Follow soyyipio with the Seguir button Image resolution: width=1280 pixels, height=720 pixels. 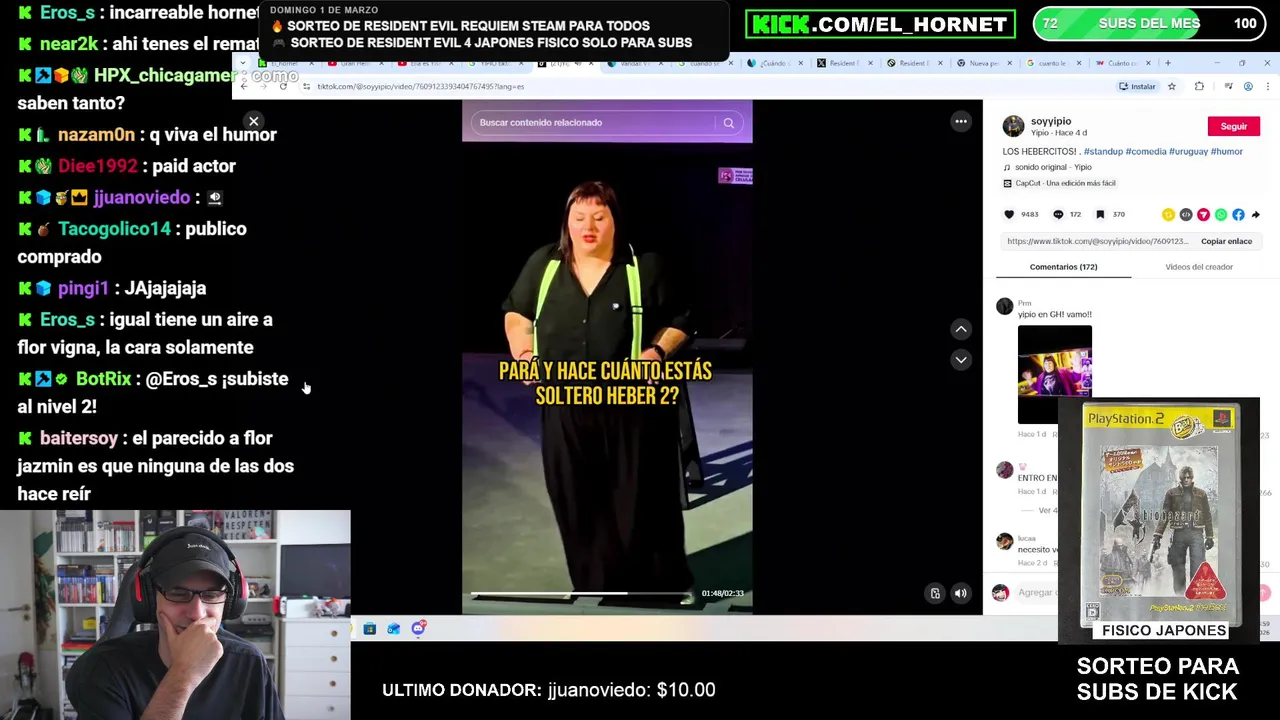pos(1234,126)
